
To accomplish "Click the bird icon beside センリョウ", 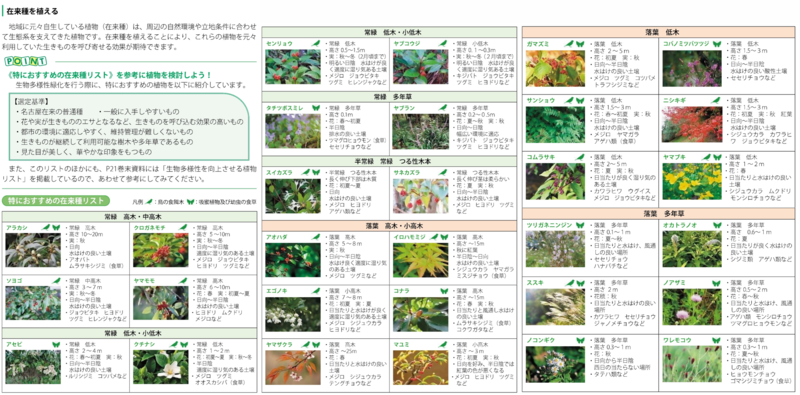I will click(x=316, y=44).
